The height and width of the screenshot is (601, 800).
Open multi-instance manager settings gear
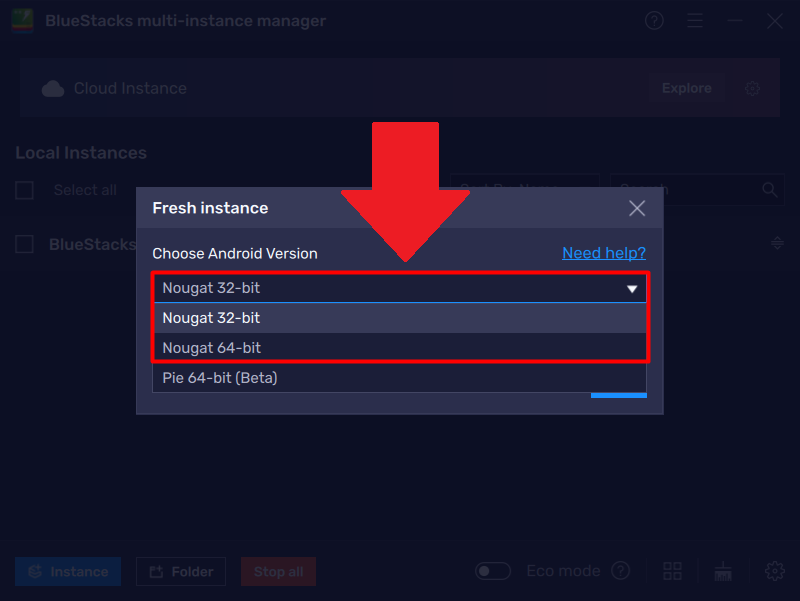(774, 571)
